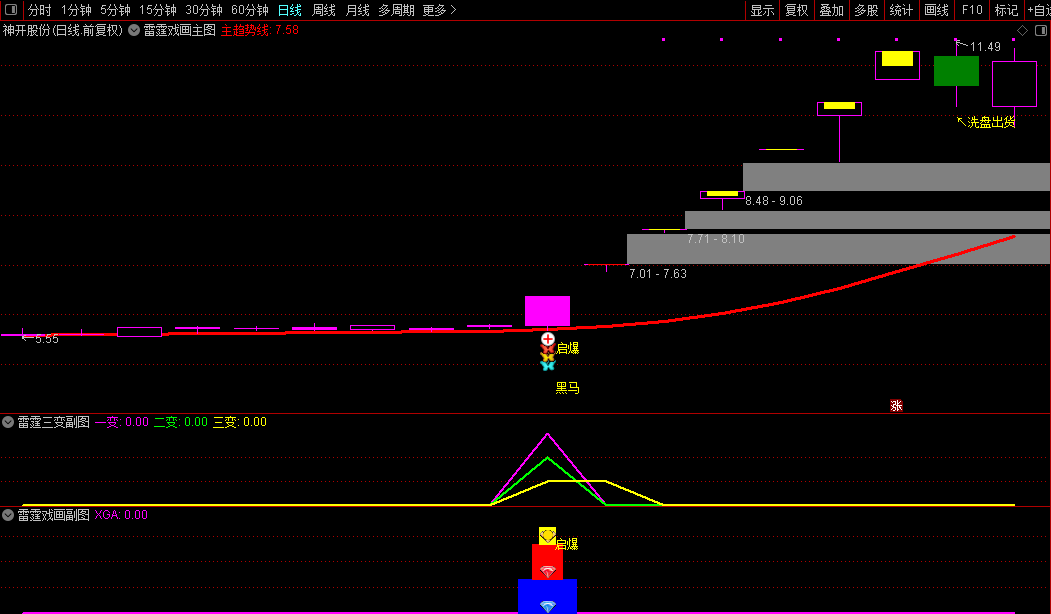Click the 洗盘出货 annotation label
The width and height of the screenshot is (1051, 614).
991,122
